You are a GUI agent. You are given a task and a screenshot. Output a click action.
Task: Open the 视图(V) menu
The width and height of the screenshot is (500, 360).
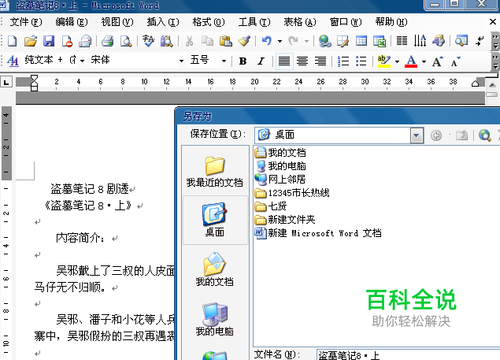tap(117, 22)
